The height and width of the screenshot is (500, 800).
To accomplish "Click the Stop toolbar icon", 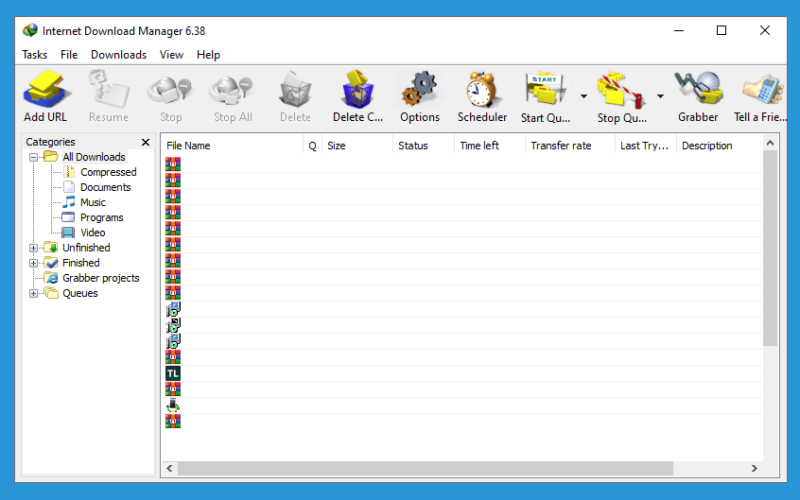I will coord(170,90).
